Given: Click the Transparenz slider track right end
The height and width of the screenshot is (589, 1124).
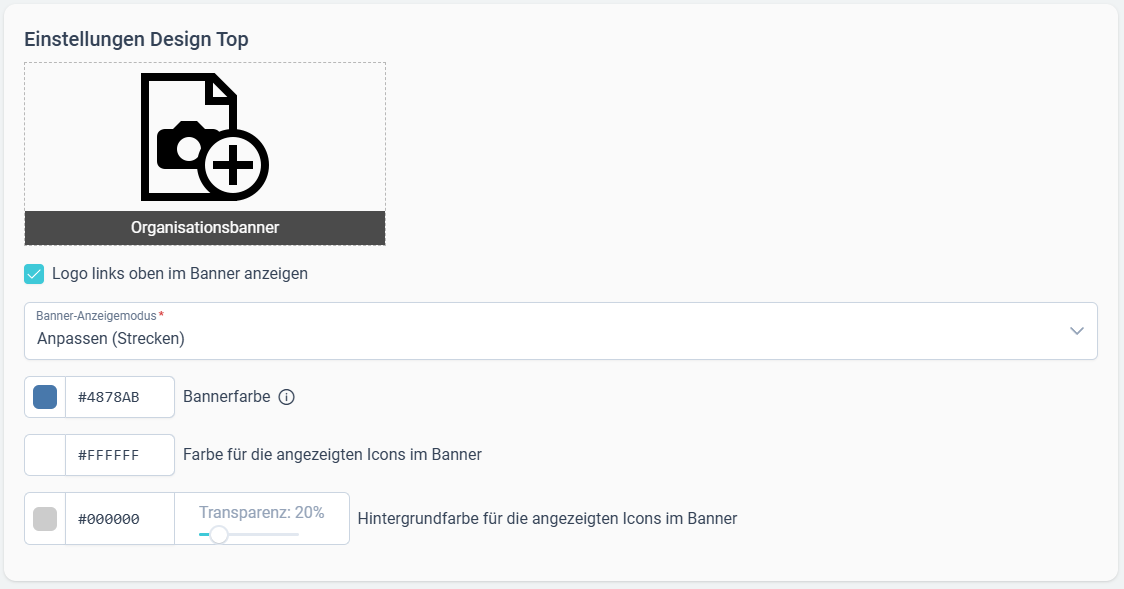Looking at the screenshot, I should coord(297,535).
